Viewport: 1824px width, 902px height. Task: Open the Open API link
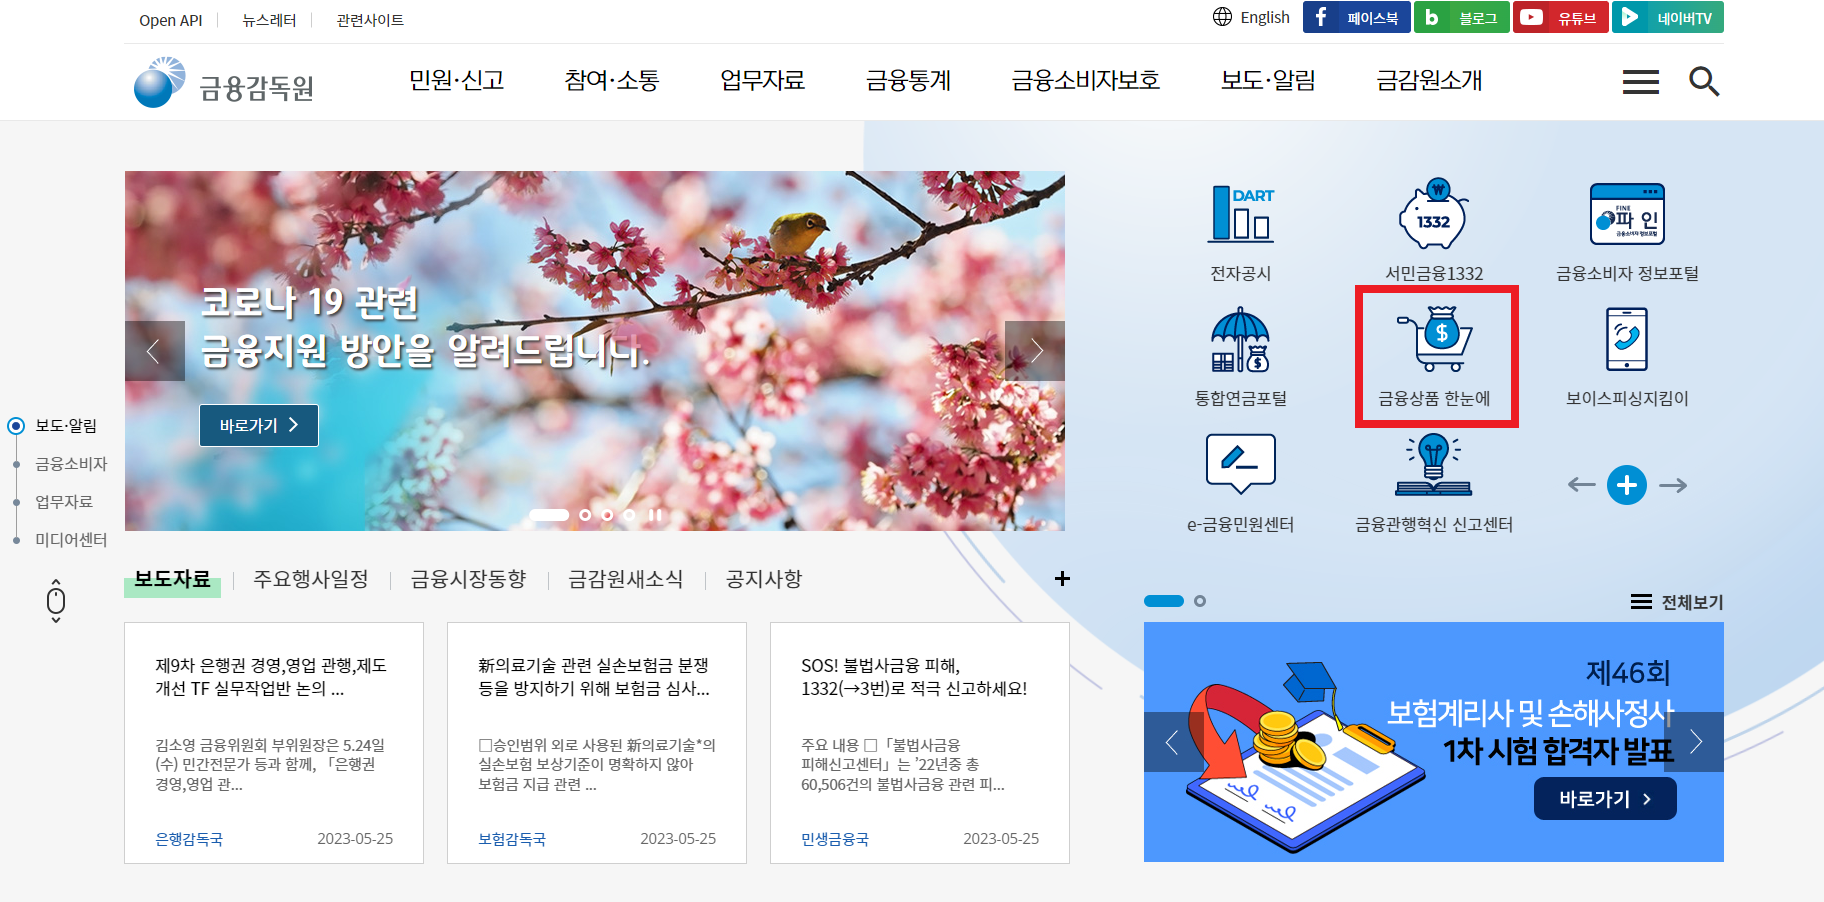point(171,20)
